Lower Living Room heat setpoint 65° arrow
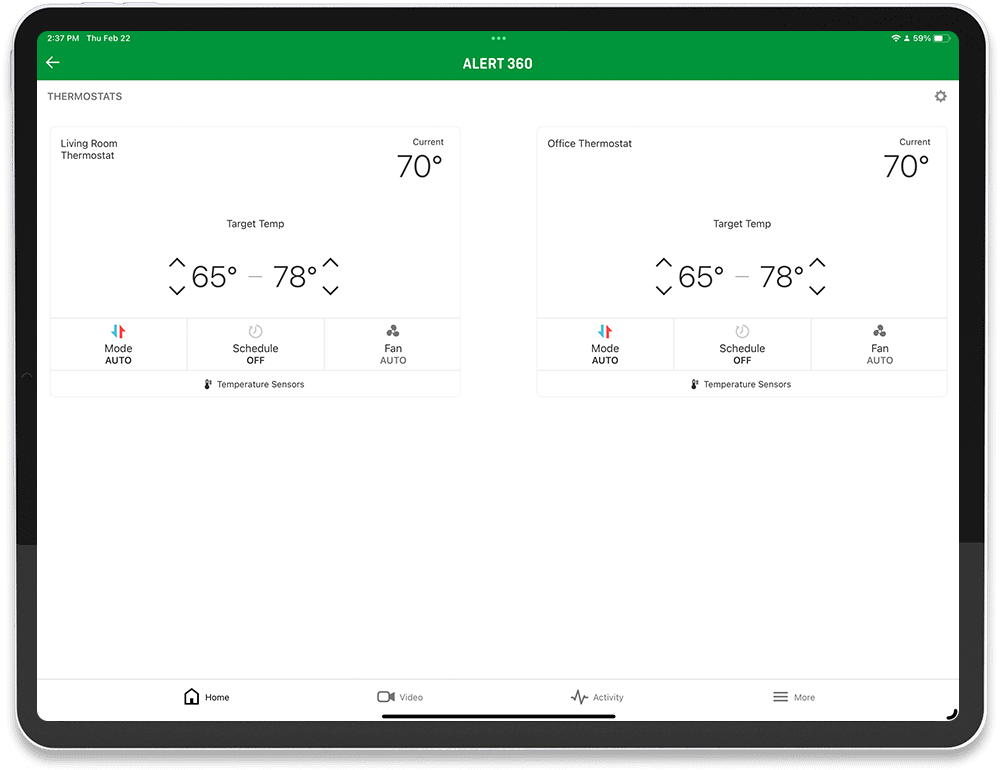Screen dimensions: 1000x770 click(177, 290)
